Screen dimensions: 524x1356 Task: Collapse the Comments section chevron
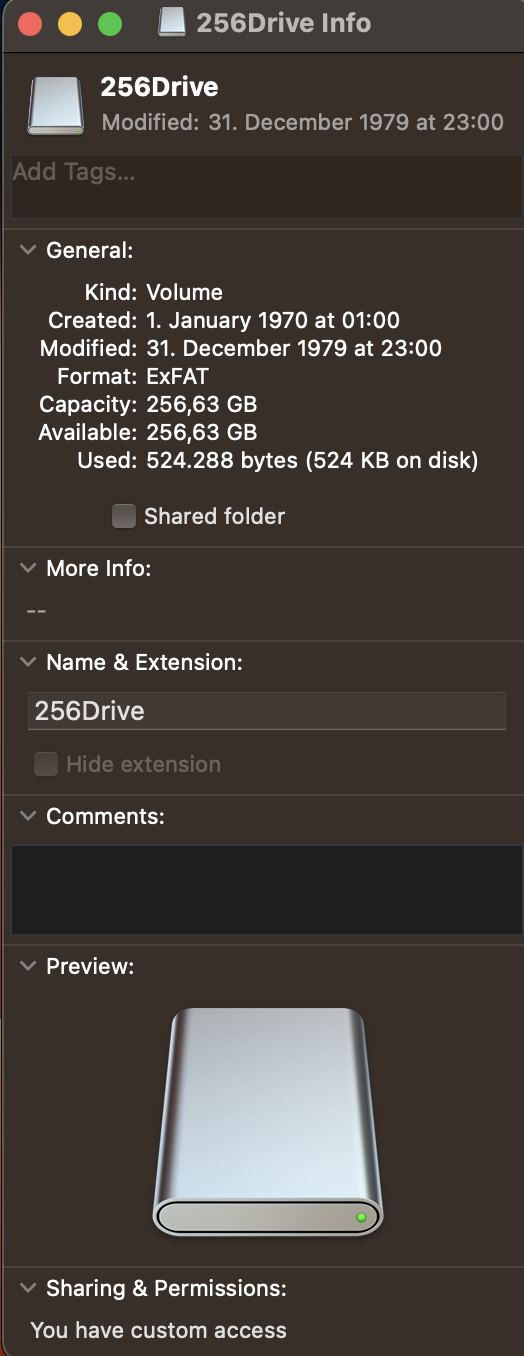pyautogui.click(x=28, y=816)
